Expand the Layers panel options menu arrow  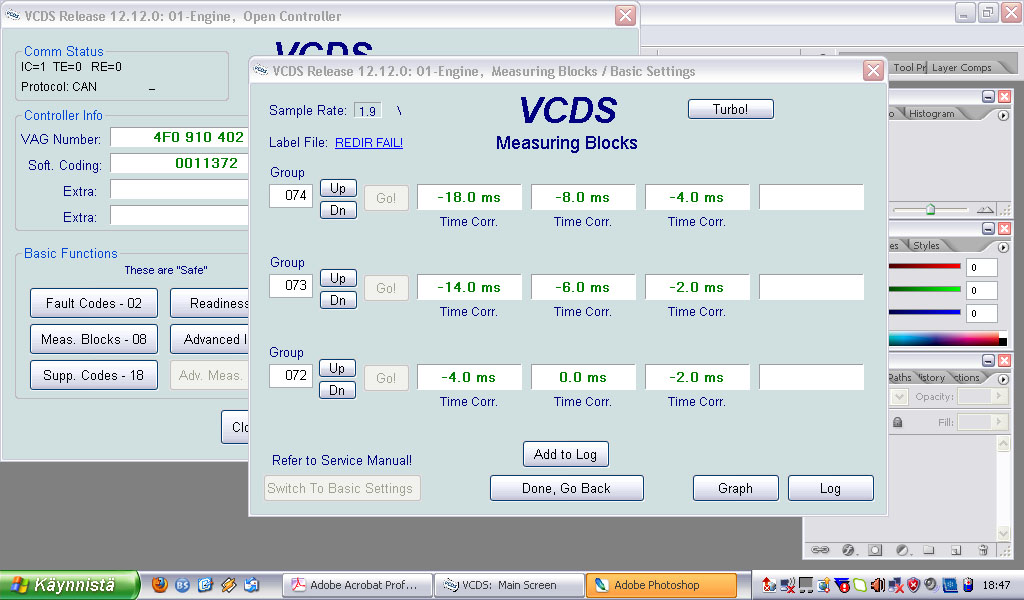click(1003, 378)
